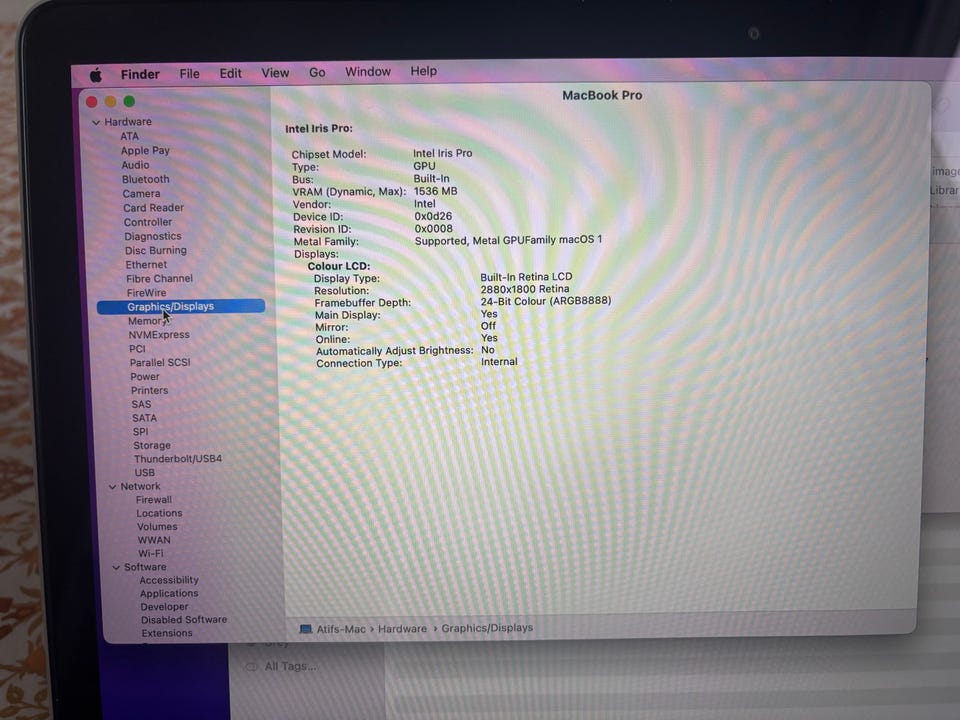Image resolution: width=960 pixels, height=720 pixels.
Task: Select USB in the sidebar
Action: pos(144,473)
